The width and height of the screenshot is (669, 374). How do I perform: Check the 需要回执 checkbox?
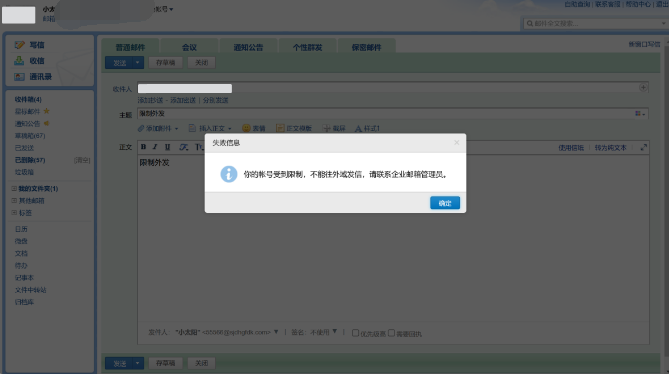point(391,333)
